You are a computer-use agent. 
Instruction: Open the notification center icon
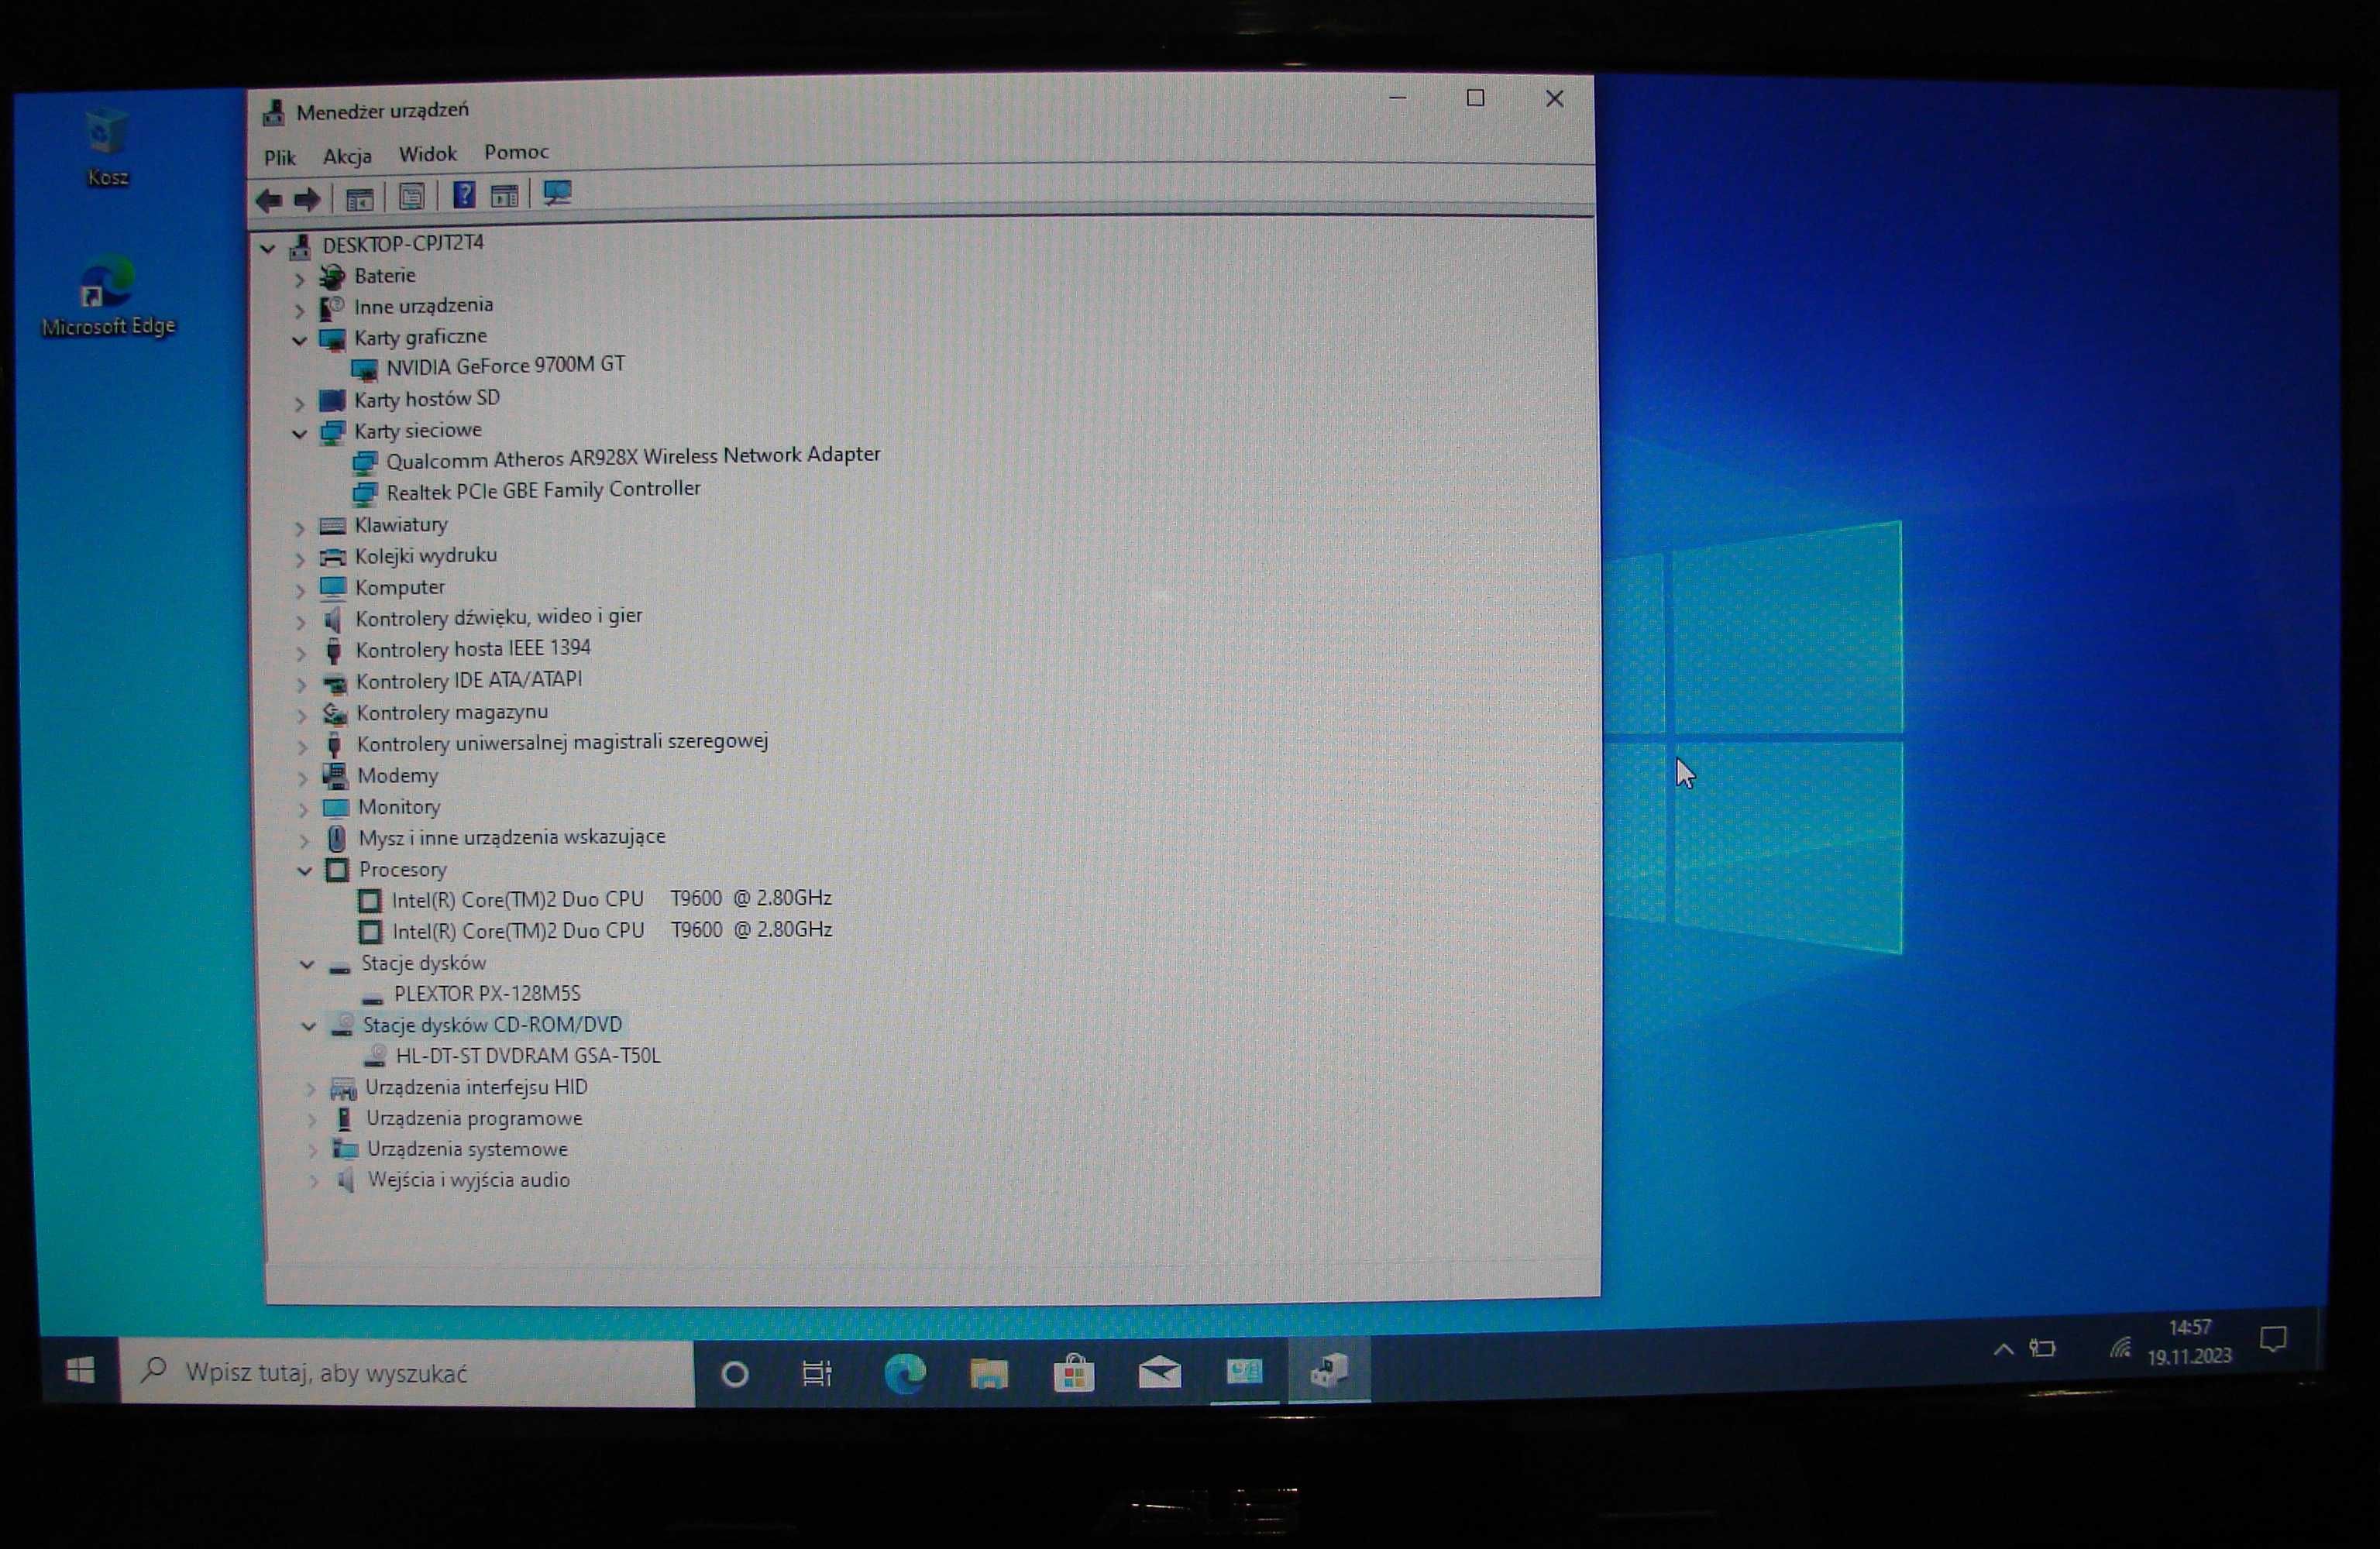[2273, 1339]
